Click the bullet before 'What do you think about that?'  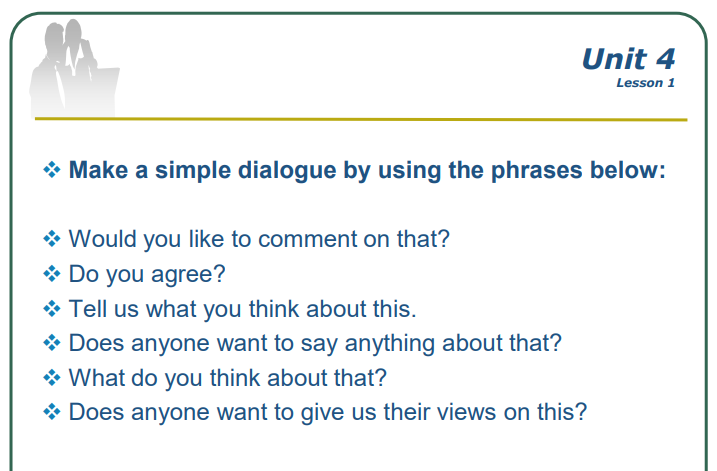[x=52, y=378]
